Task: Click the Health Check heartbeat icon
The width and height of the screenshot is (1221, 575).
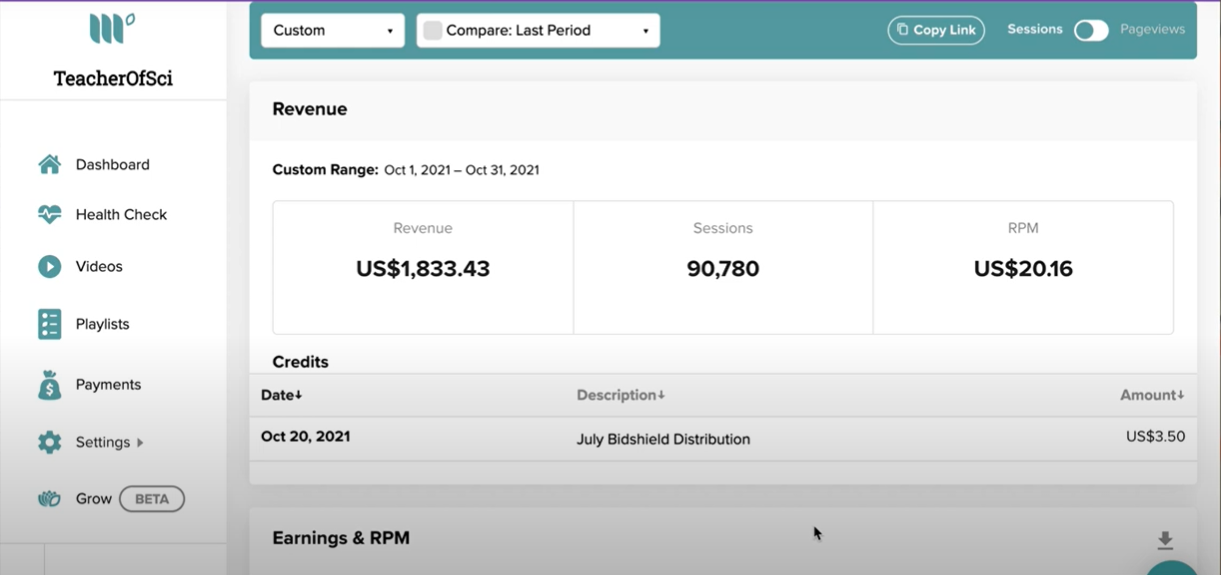Action: click(49, 214)
